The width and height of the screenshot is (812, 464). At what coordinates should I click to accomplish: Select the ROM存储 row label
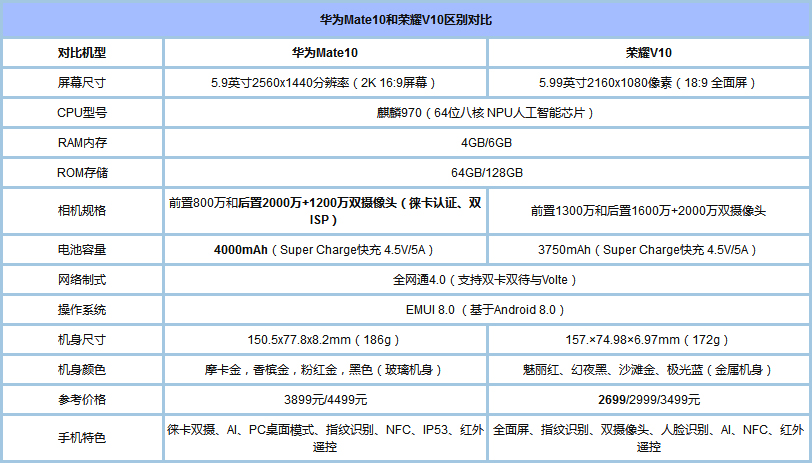pos(82,173)
